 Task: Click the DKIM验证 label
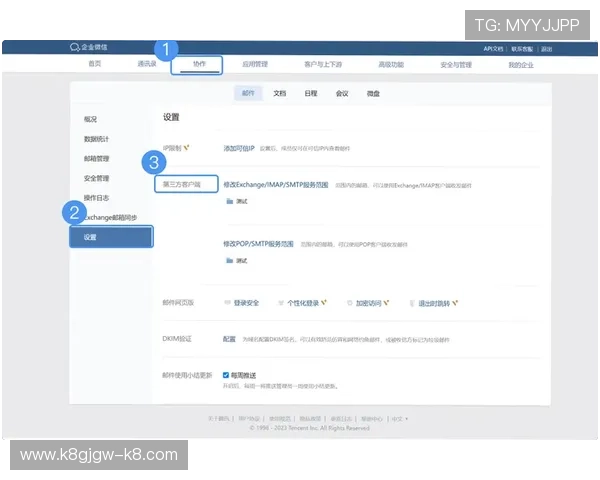tap(177, 339)
